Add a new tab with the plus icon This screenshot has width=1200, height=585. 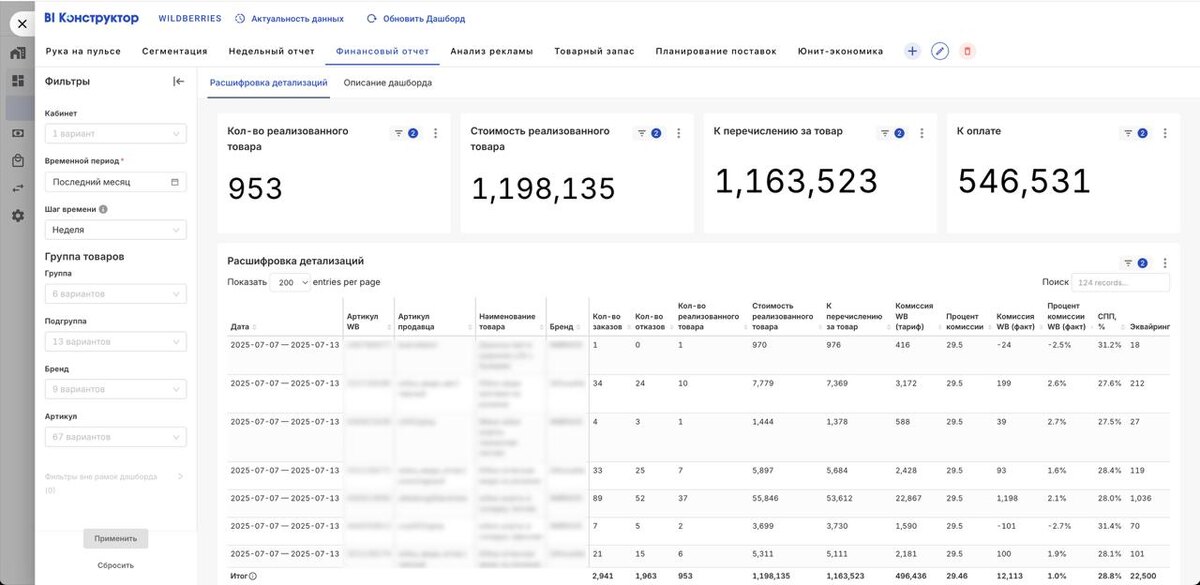912,51
